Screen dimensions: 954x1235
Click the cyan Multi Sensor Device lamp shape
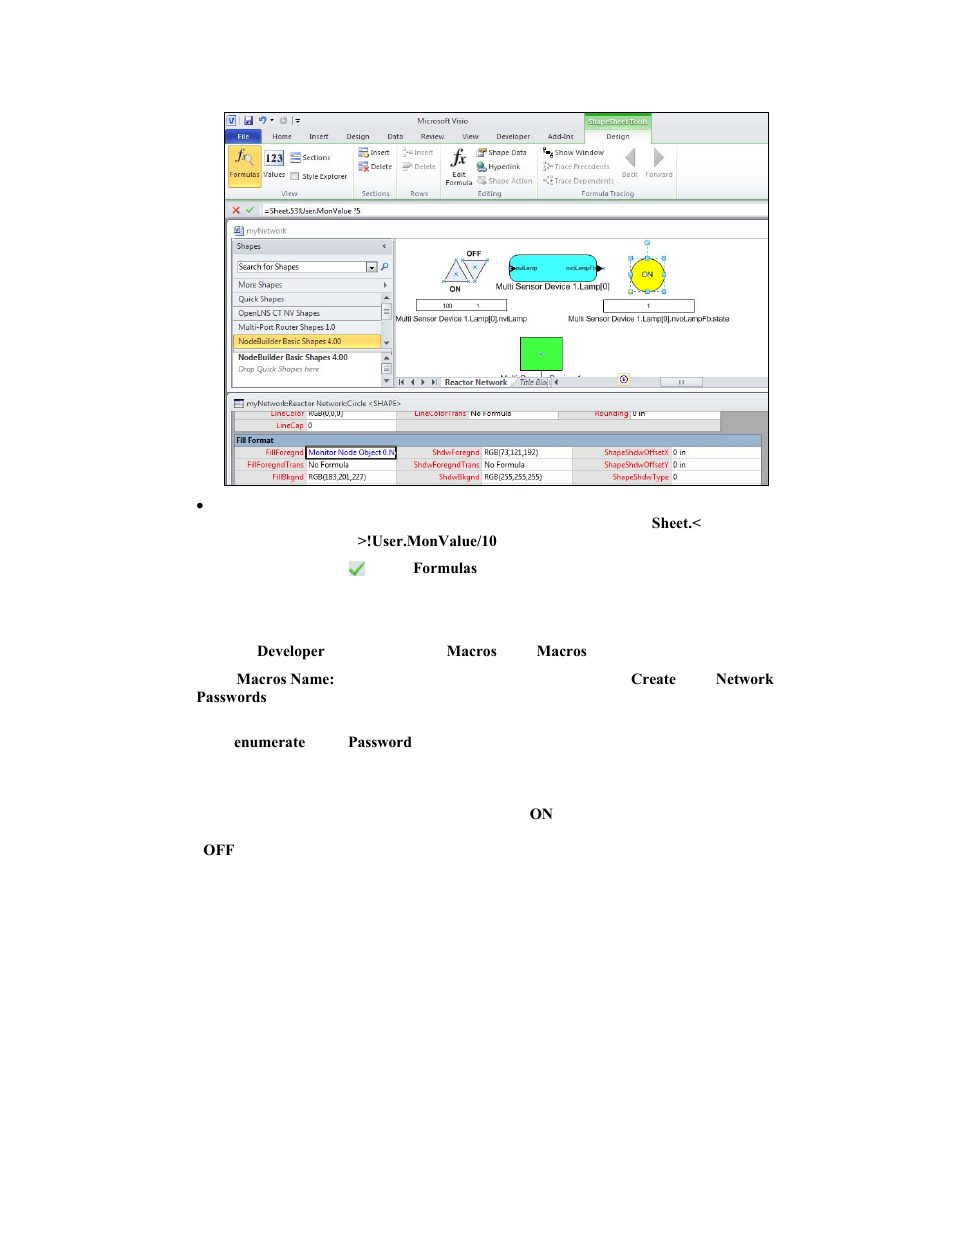pos(553,268)
